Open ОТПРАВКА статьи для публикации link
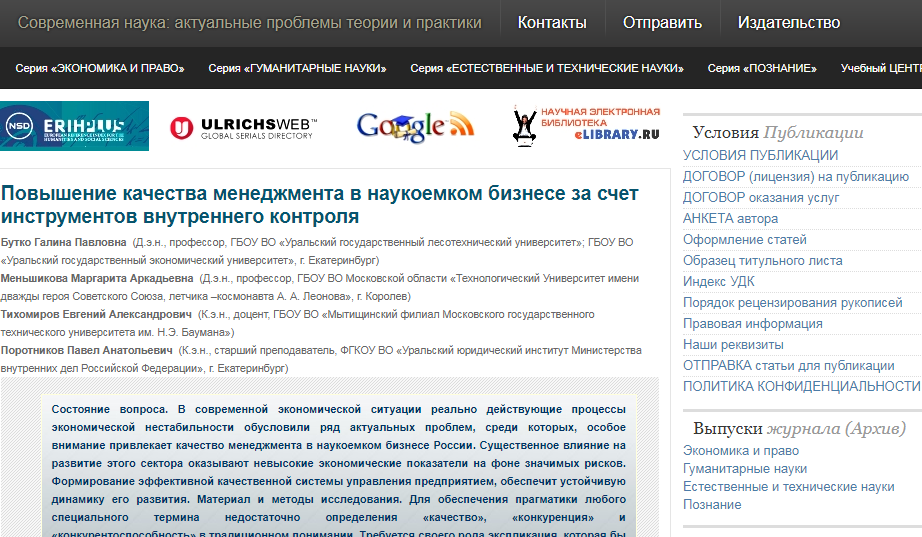The image size is (922, 537). 789,366
